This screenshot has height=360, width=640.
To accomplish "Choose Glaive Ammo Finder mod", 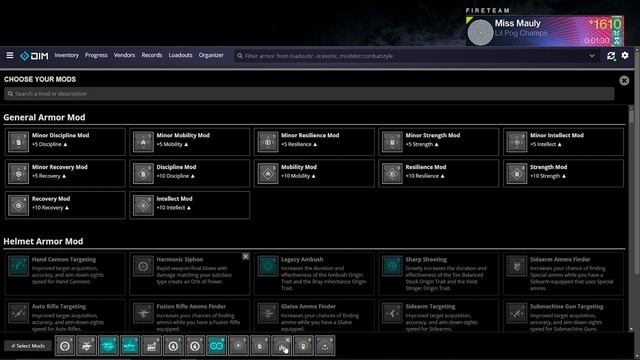I will click(314, 316).
